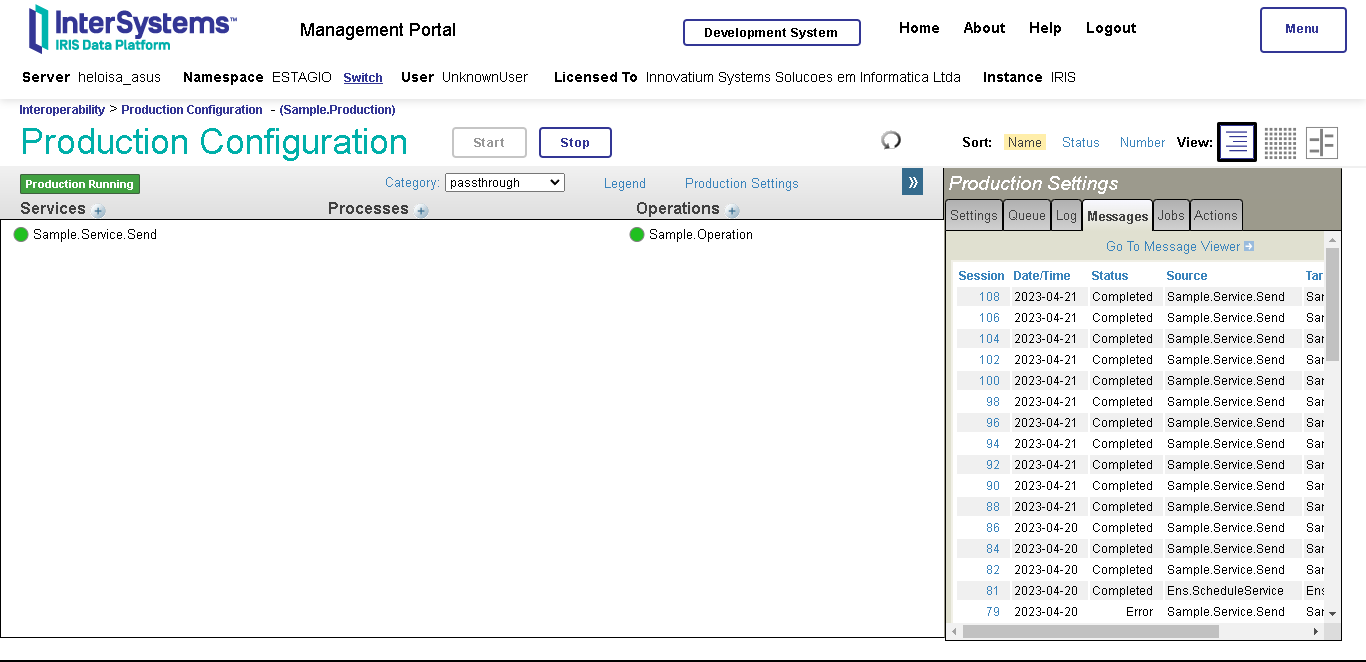Click Sample.Service.Send green status indicator
1366x662 pixels.
click(x=21, y=235)
